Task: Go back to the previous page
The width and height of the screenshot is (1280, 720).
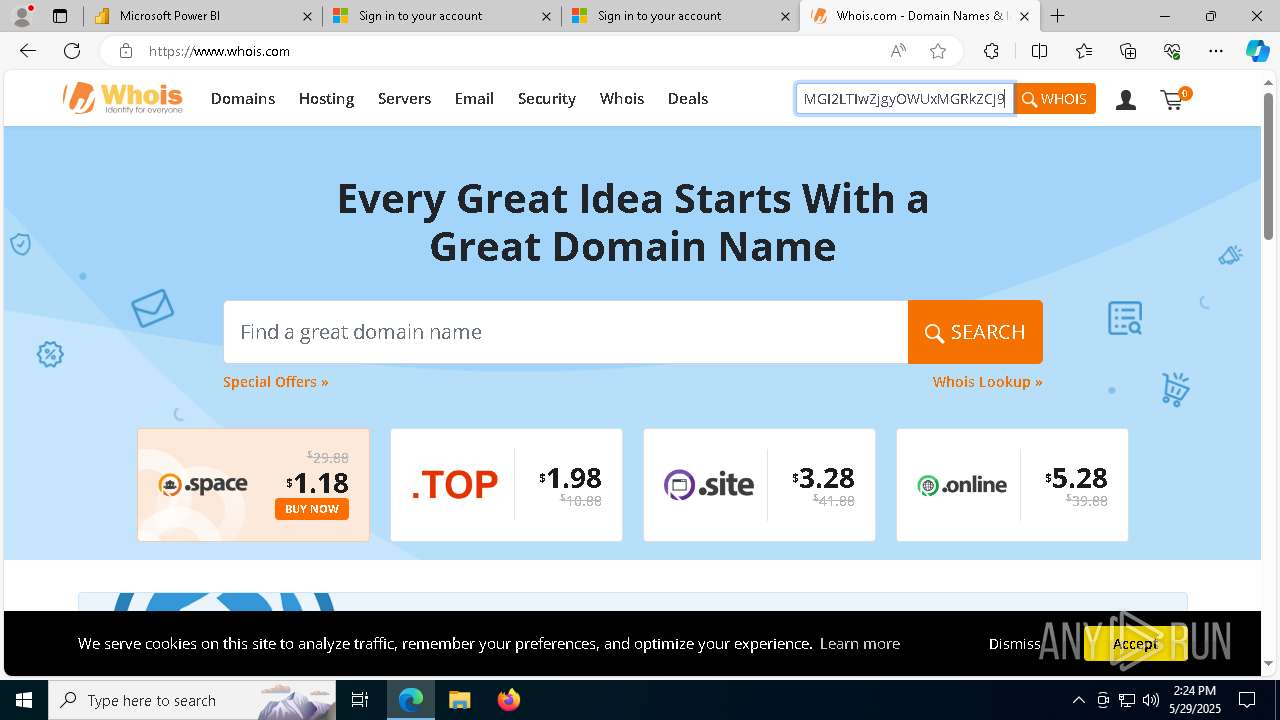Action: [28, 51]
